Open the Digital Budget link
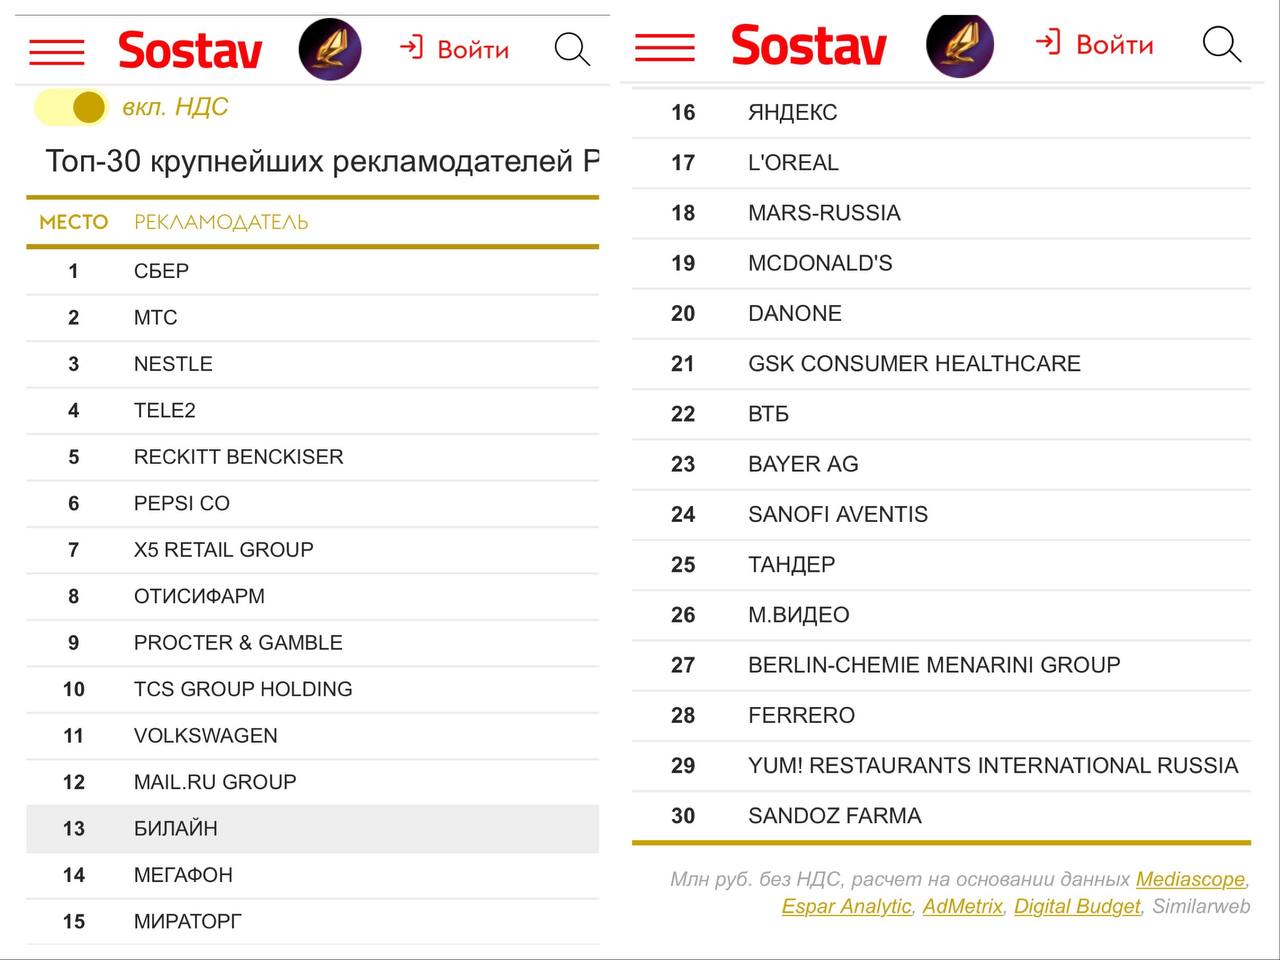 (x=1077, y=906)
